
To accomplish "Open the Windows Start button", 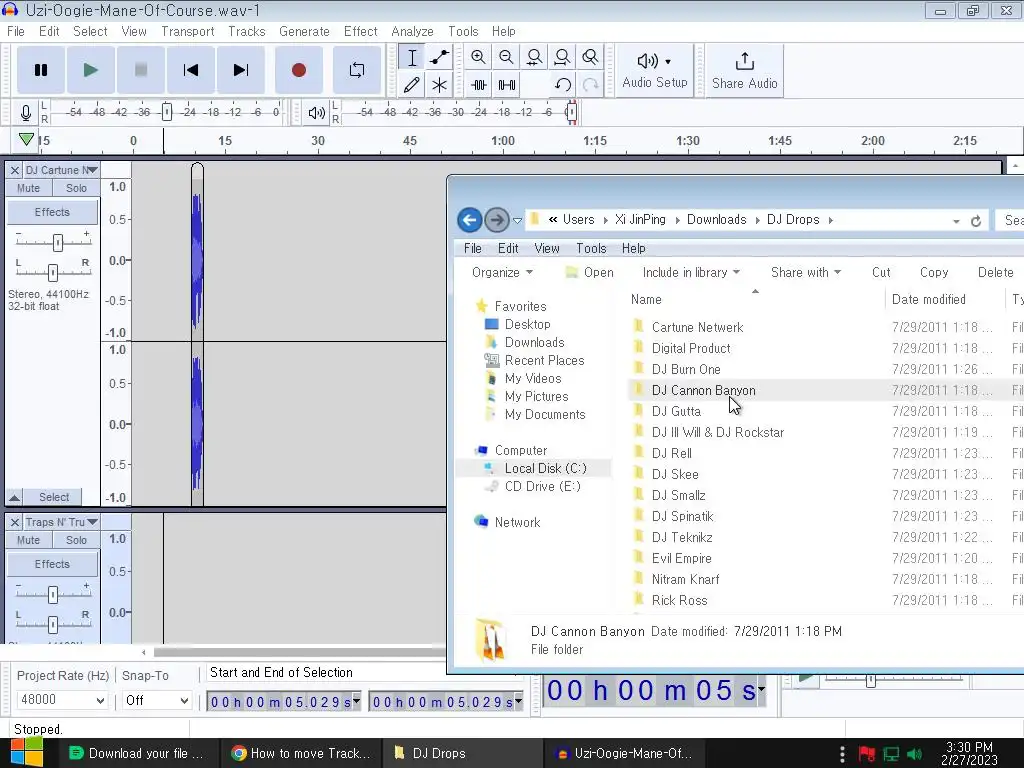I will tap(26, 753).
